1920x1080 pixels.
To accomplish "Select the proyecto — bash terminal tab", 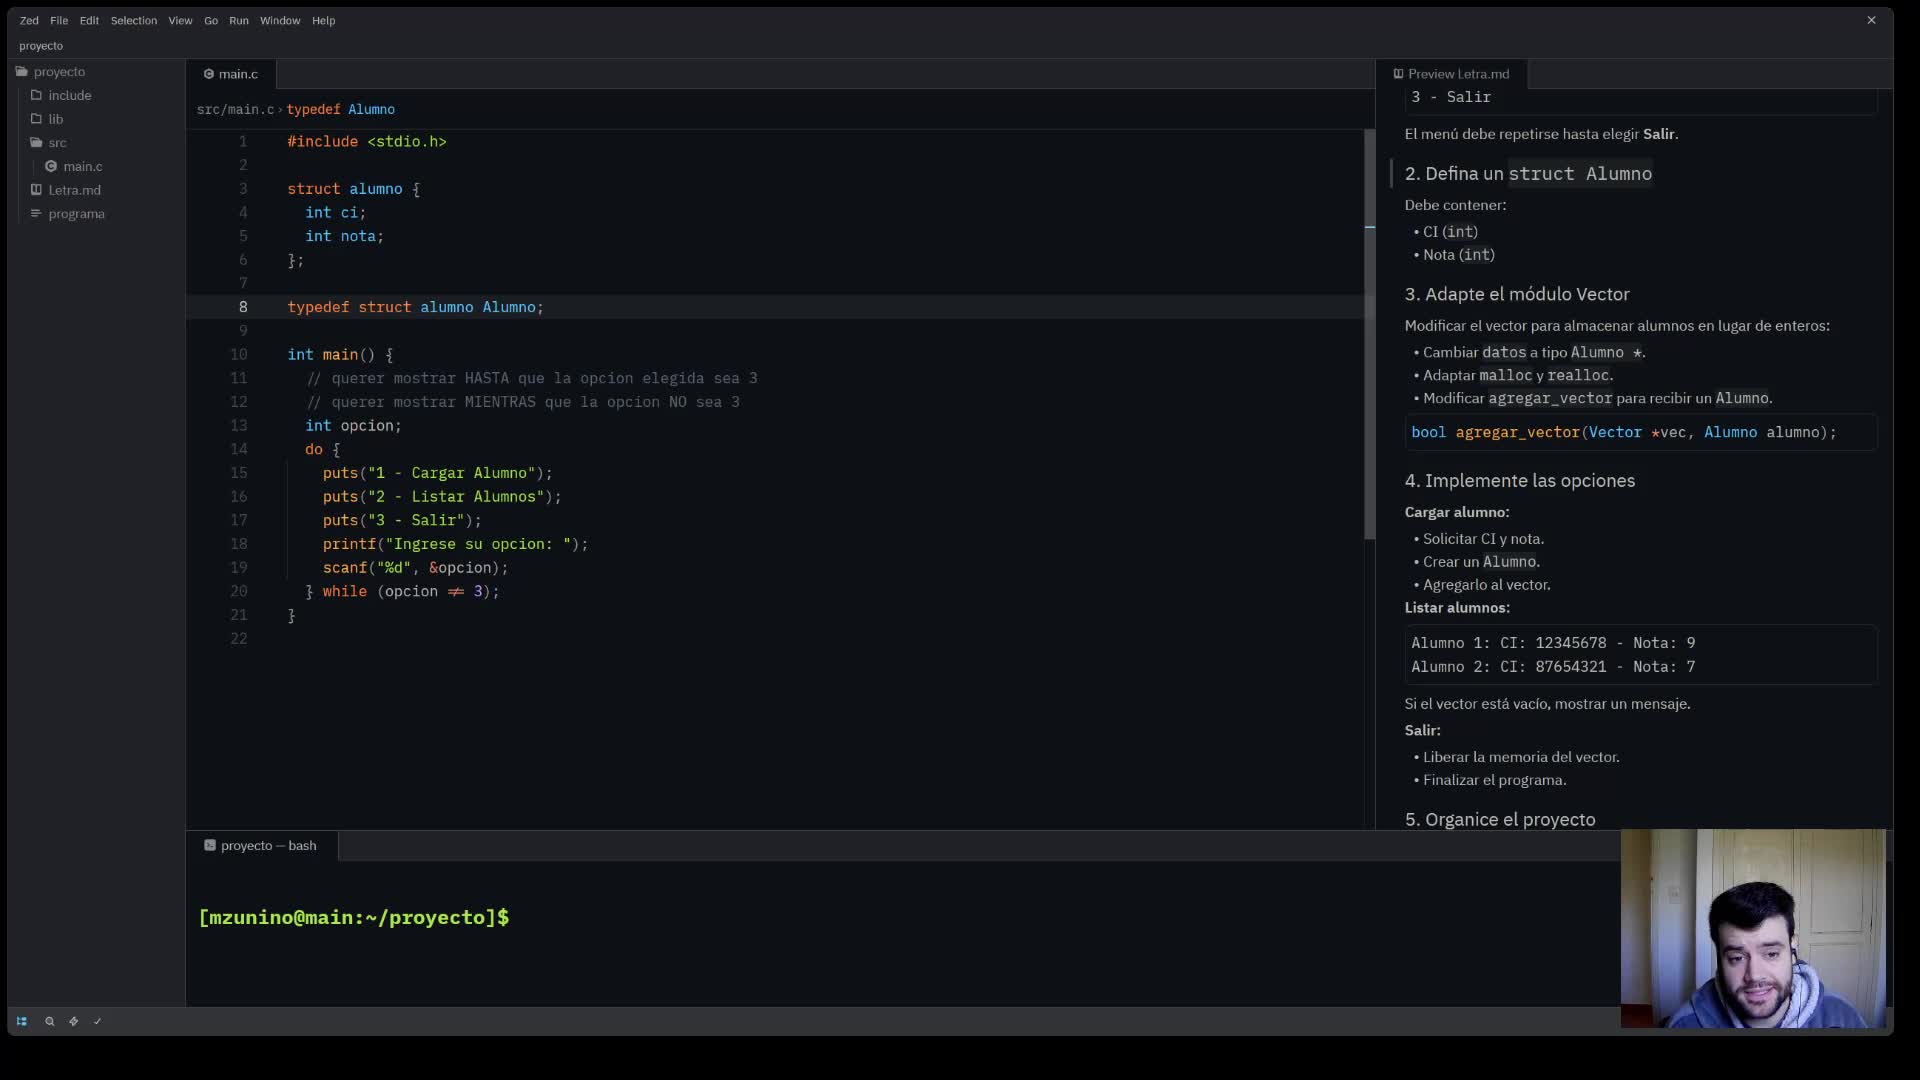I will pos(262,845).
